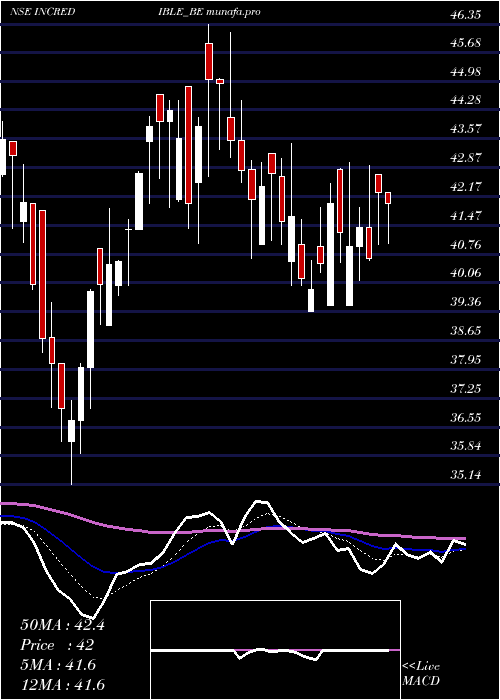Viewport: 500px width, 700px height.
Task: Click the 35.84 price axis label
Action: coord(466,446)
